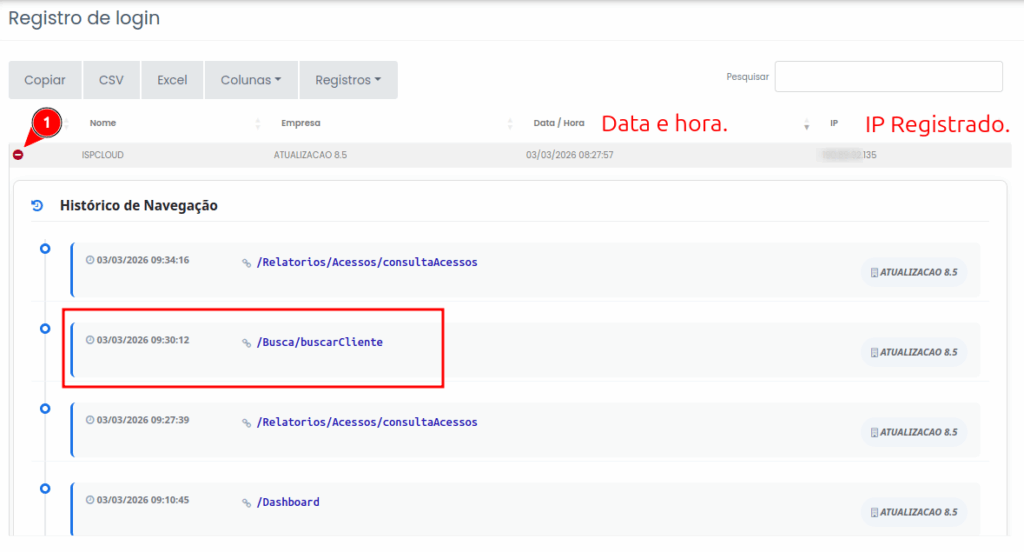Image resolution: width=1024 pixels, height=552 pixels.
Task: Click the Histórico de Navegação history icon
Action: pos(38,206)
